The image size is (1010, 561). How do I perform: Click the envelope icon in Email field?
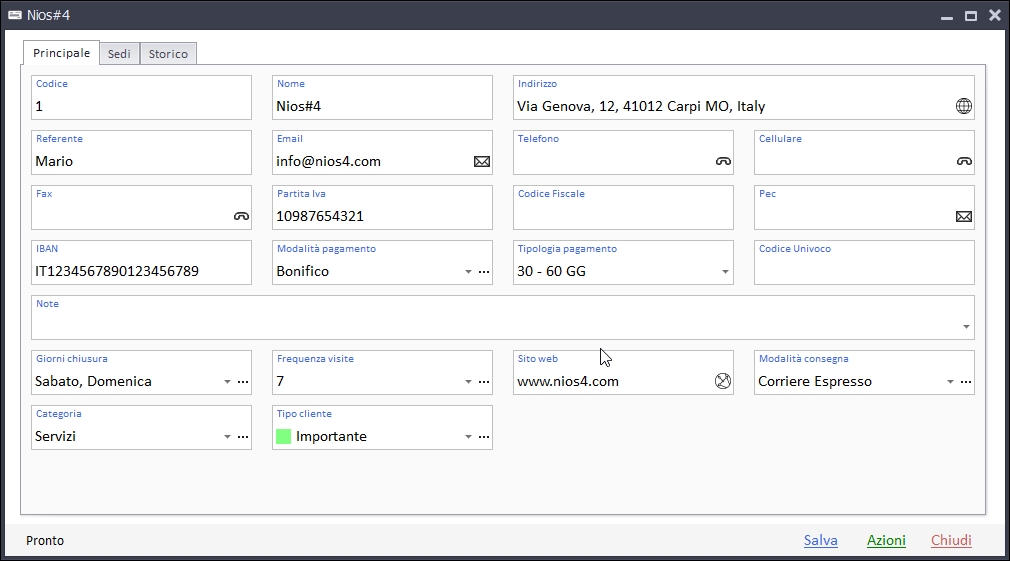click(482, 161)
